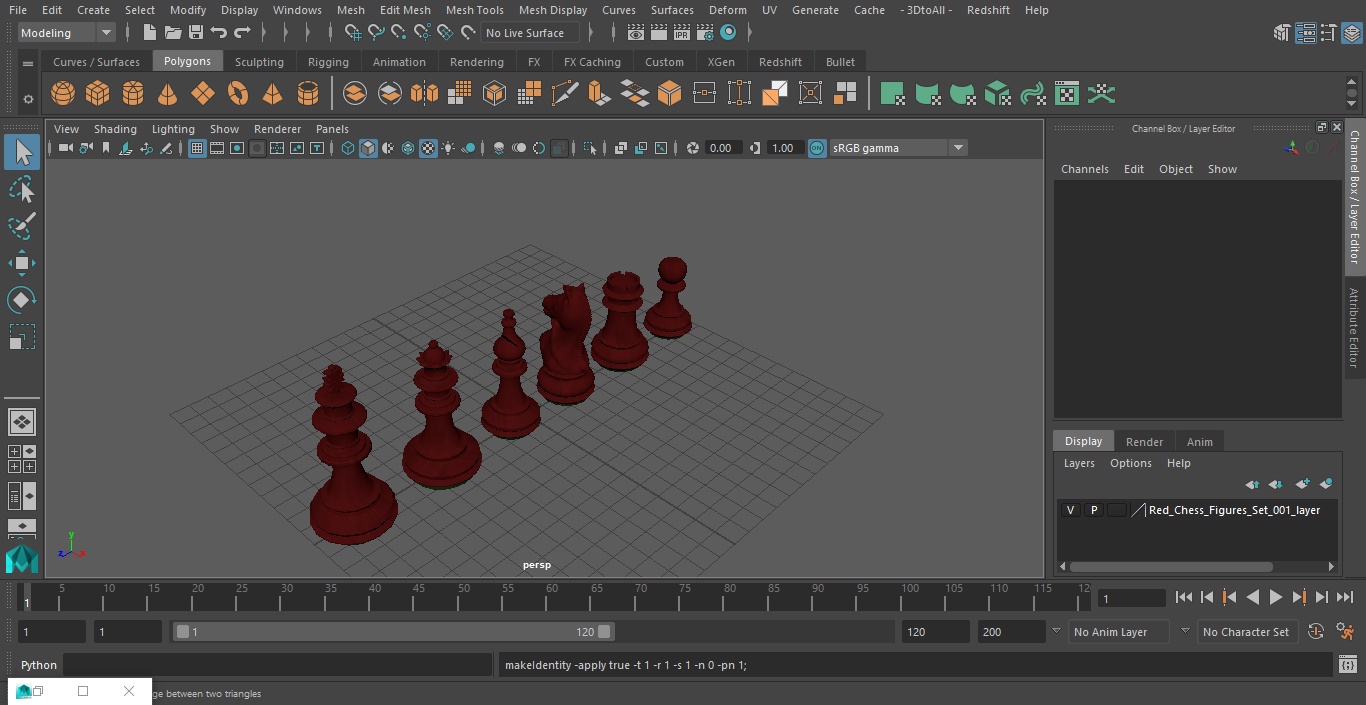Click the Open Scene folder icon
This screenshot has width=1366, height=705.
(x=173, y=33)
